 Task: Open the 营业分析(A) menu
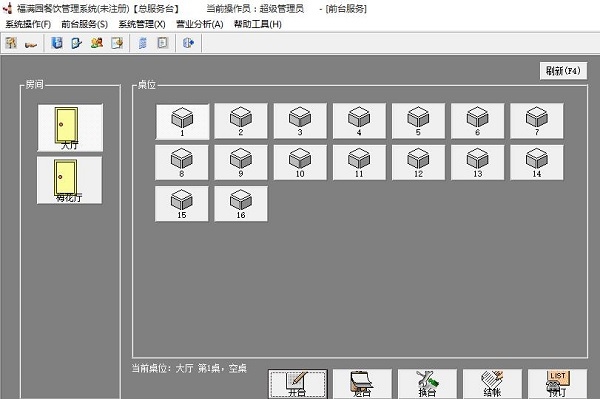(x=199, y=24)
